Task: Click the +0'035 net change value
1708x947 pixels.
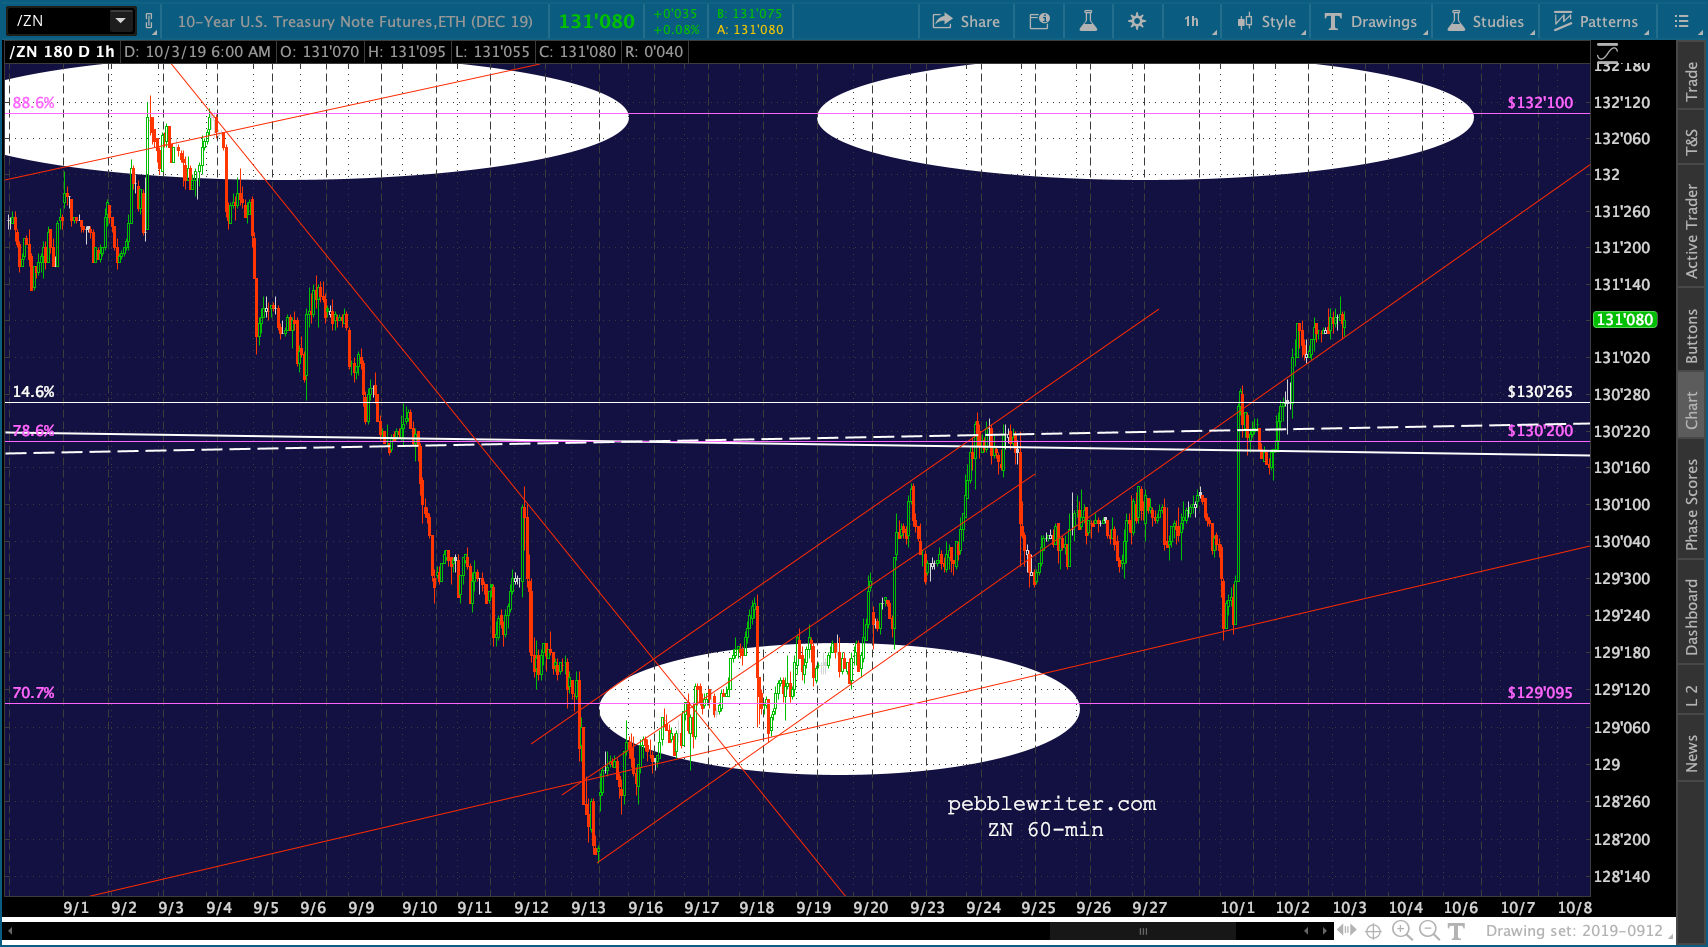Action: pos(675,14)
